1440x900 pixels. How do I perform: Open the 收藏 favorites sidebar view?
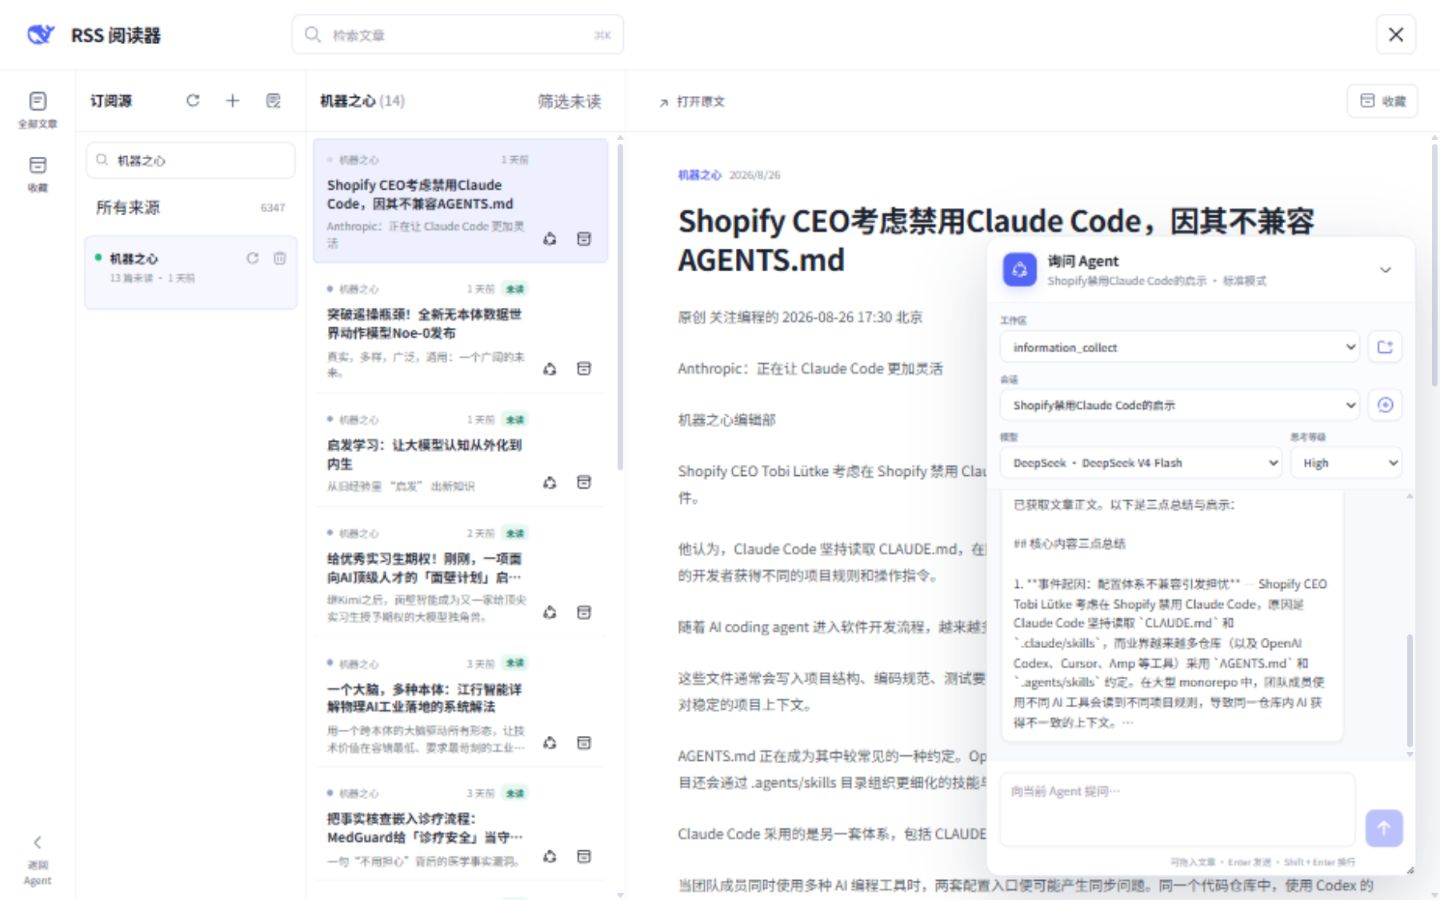click(37, 173)
